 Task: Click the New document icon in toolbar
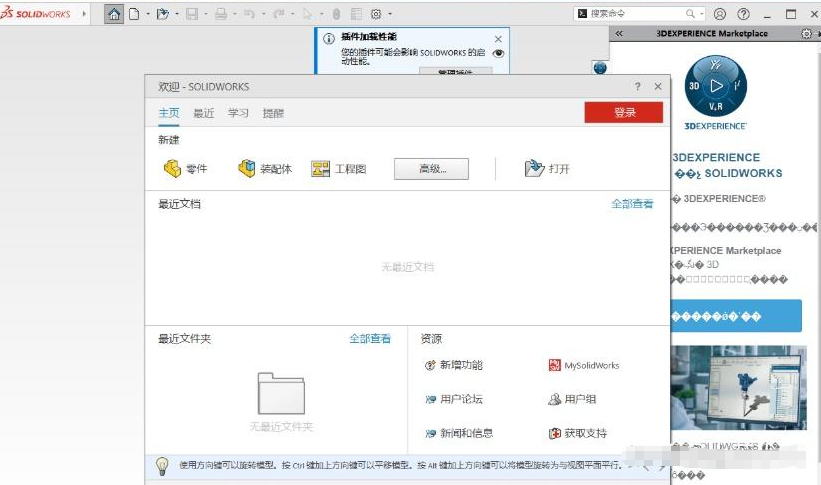click(x=135, y=14)
